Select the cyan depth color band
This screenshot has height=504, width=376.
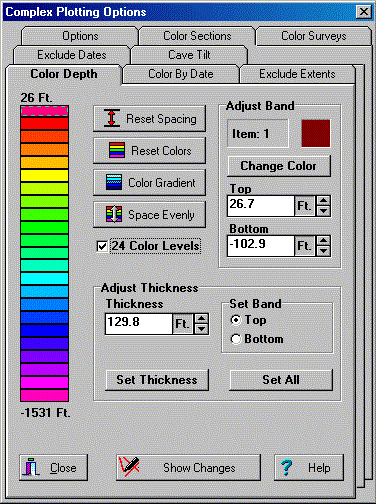coord(44,278)
